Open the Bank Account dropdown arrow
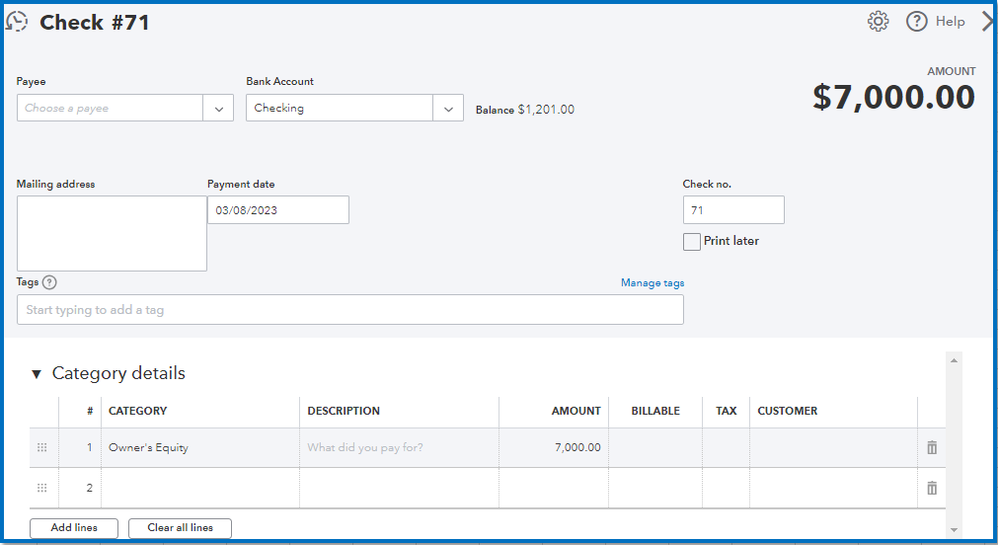 click(448, 108)
